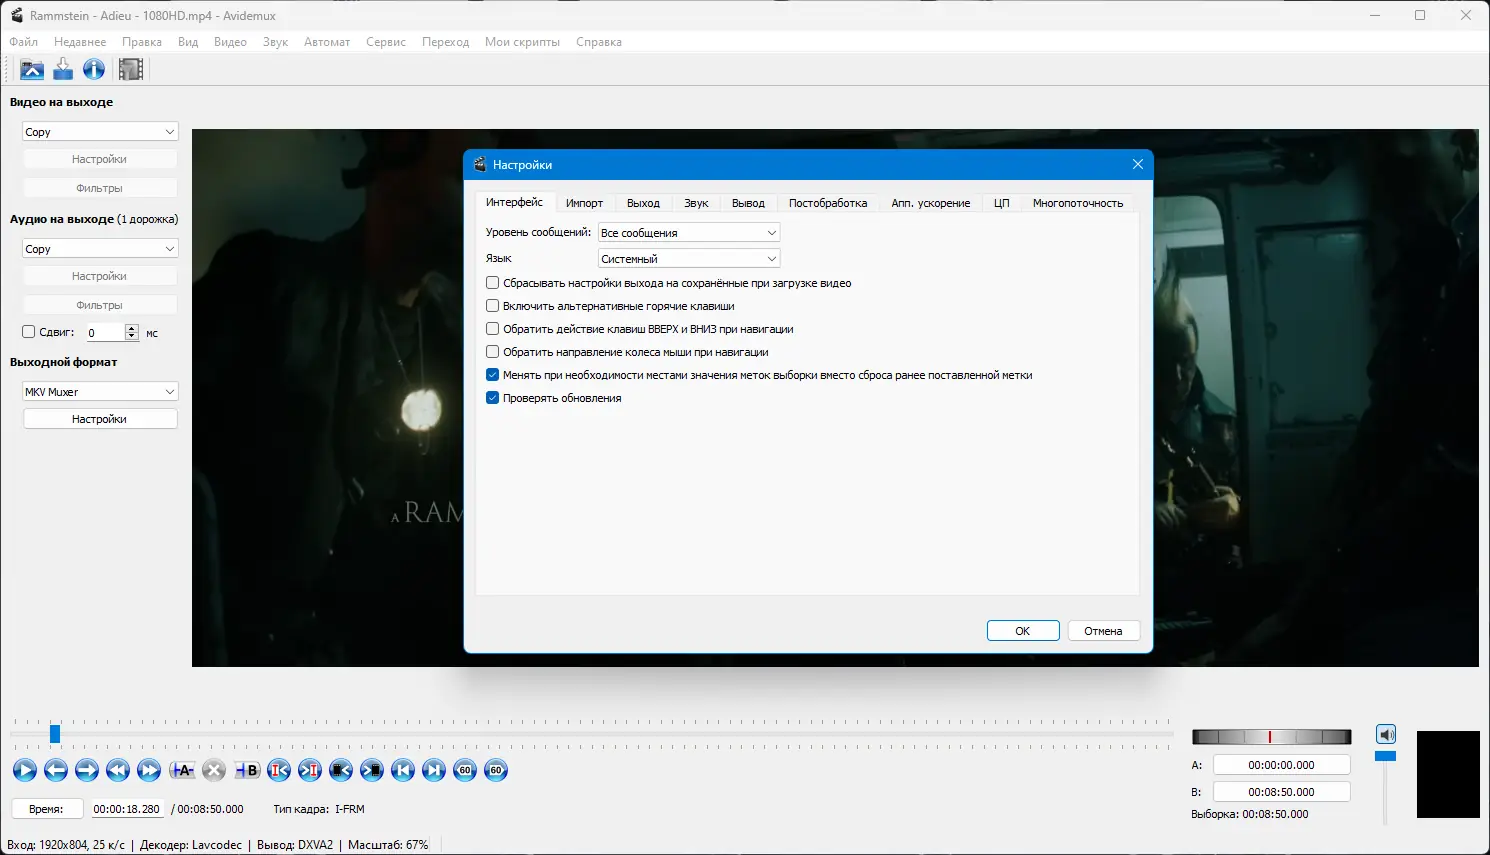The height and width of the screenshot is (855, 1490).
Task: Enable alternative hotkeys checkbox
Action: coord(492,306)
